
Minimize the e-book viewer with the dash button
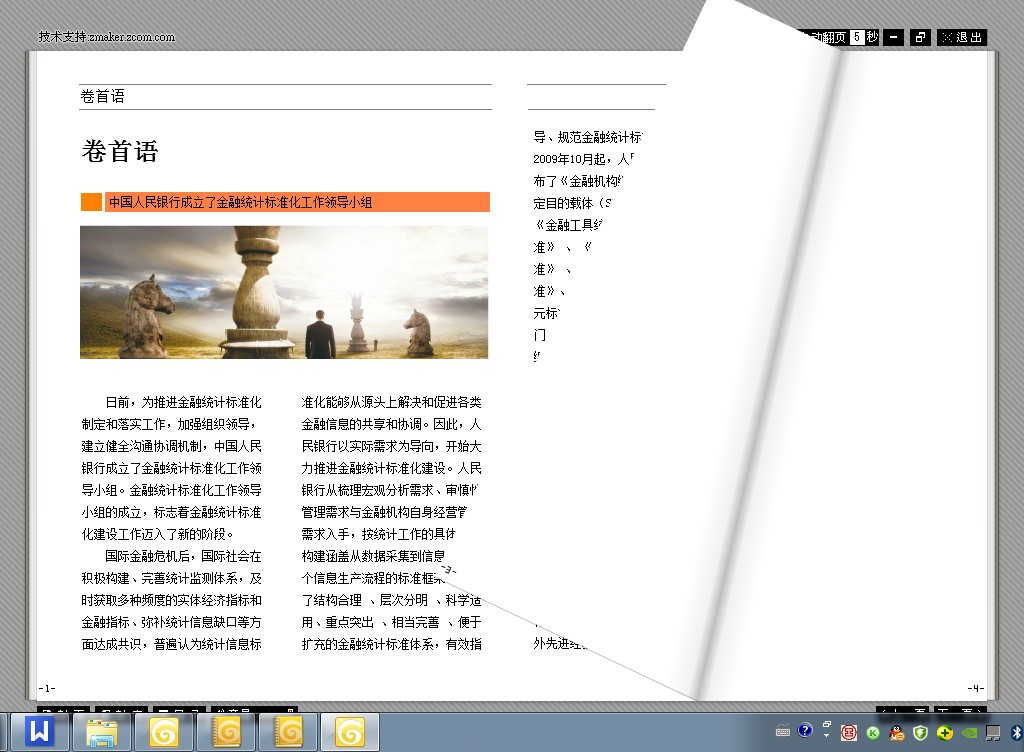pos(893,38)
